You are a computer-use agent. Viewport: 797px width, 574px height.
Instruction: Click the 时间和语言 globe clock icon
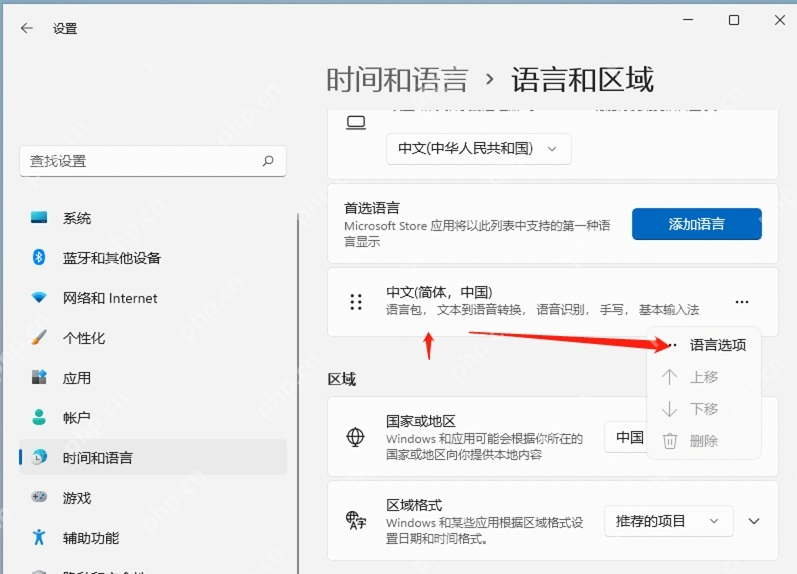(39, 457)
